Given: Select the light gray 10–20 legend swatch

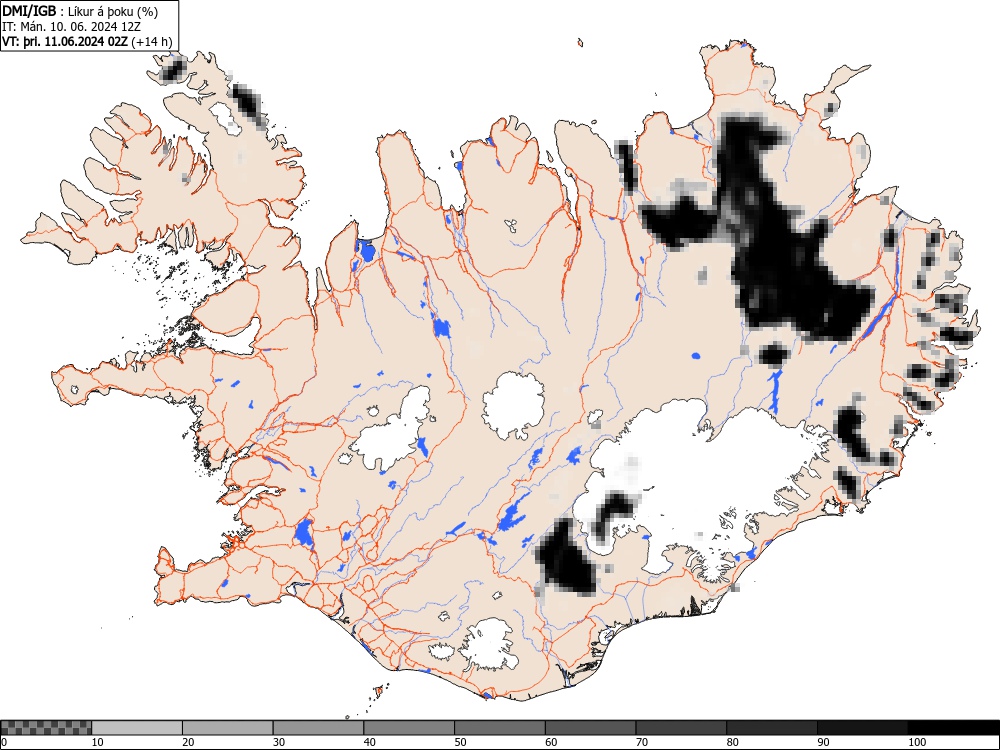Looking at the screenshot, I should [x=137, y=728].
